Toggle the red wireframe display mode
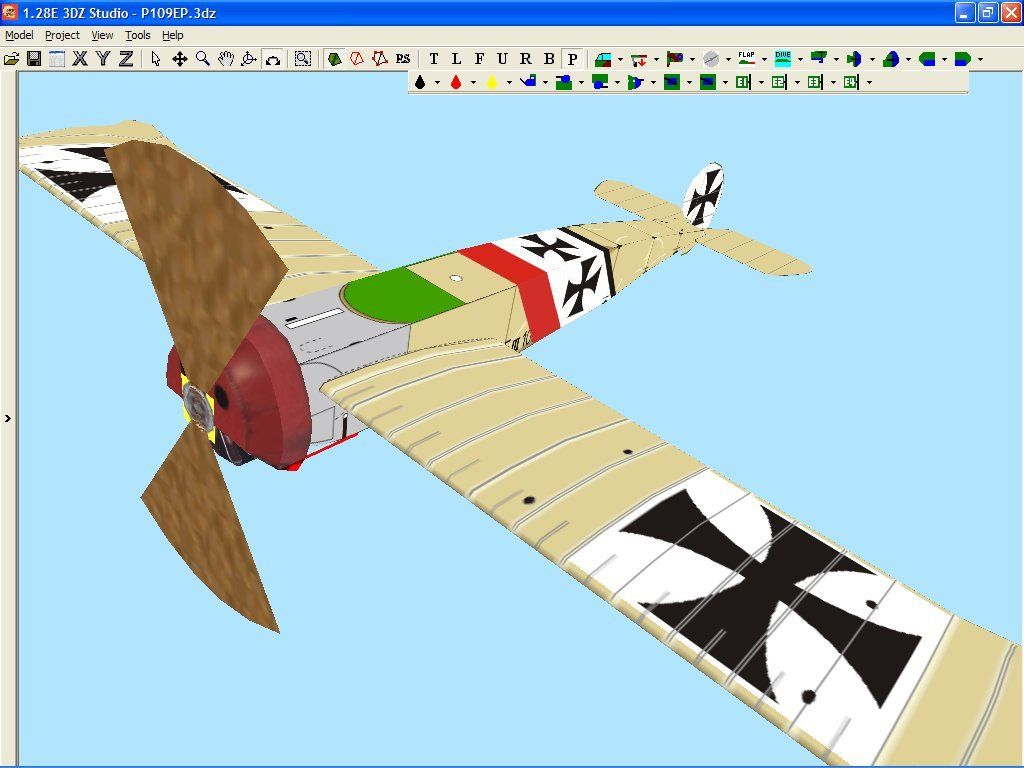Image resolution: width=1024 pixels, height=768 pixels. [357, 59]
